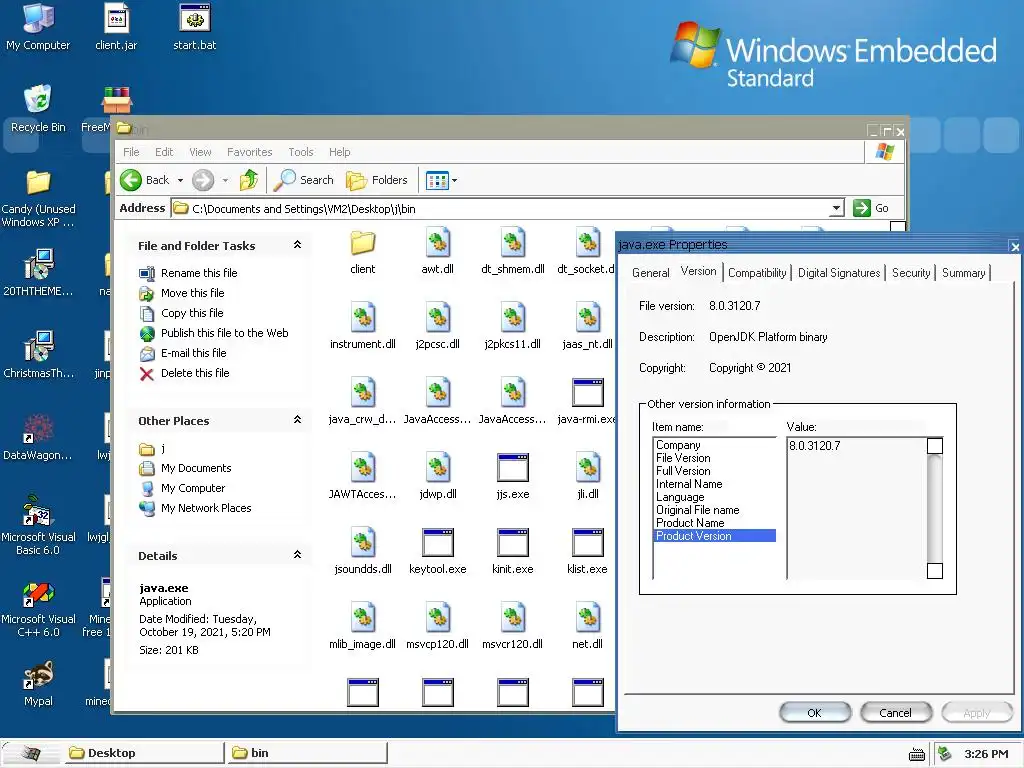1024x768 pixels.
Task: Select the j2pcsc.dll file
Action: pyautogui.click(x=438, y=327)
